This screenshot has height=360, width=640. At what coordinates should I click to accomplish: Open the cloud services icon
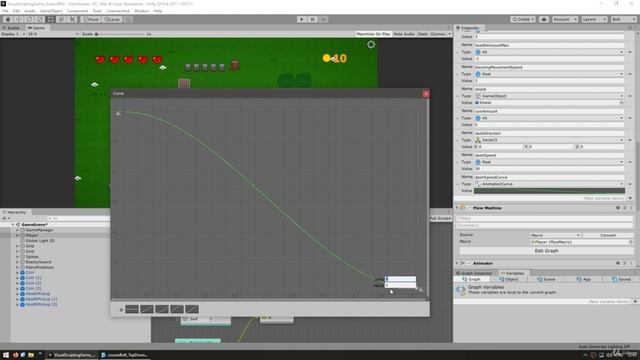click(544, 19)
